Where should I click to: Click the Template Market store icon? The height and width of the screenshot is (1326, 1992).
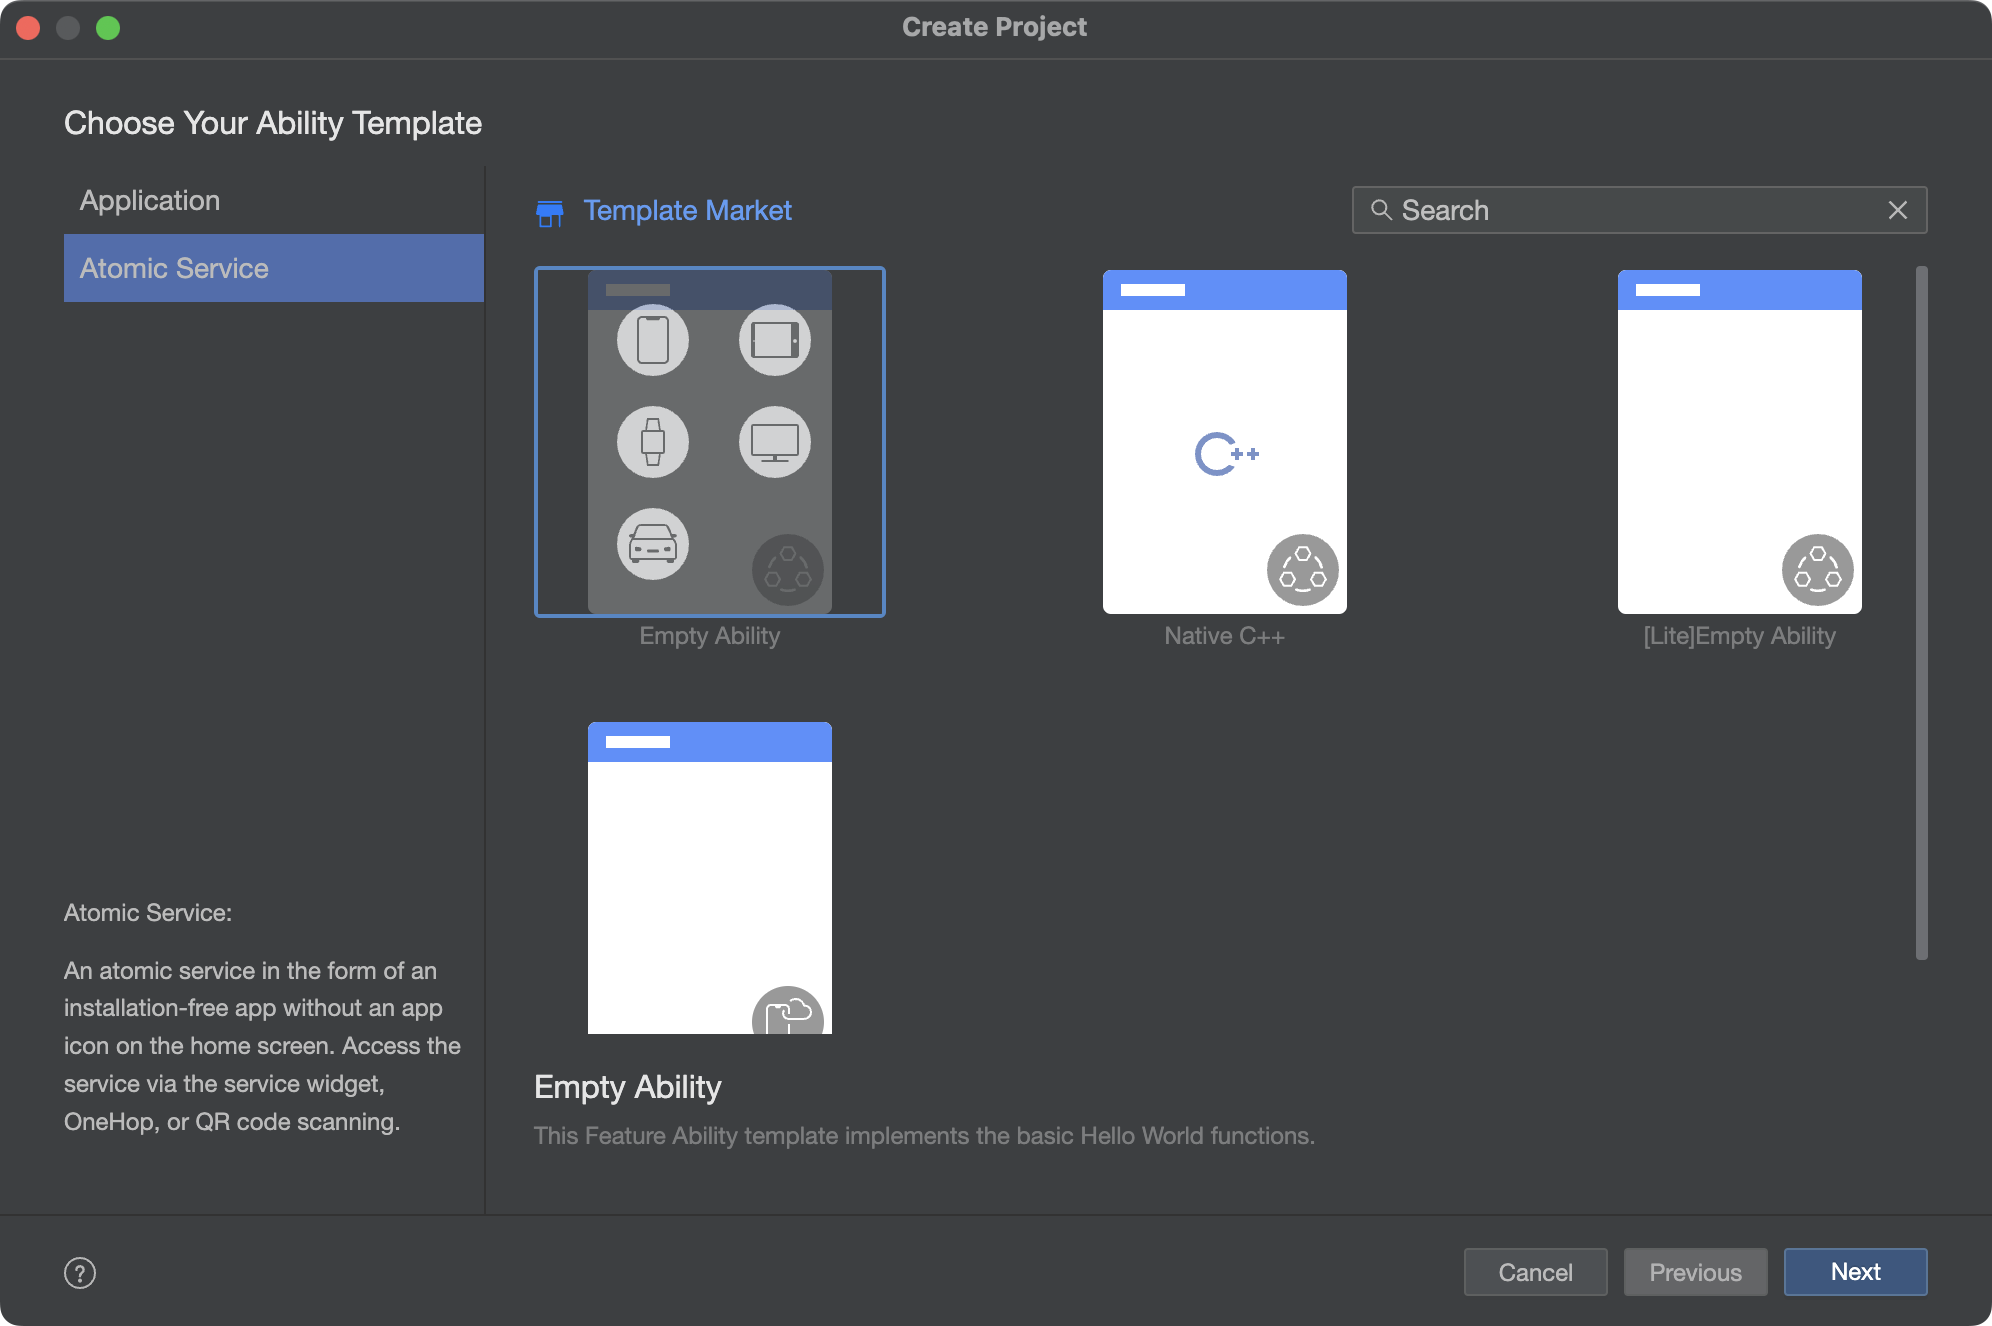pos(549,212)
